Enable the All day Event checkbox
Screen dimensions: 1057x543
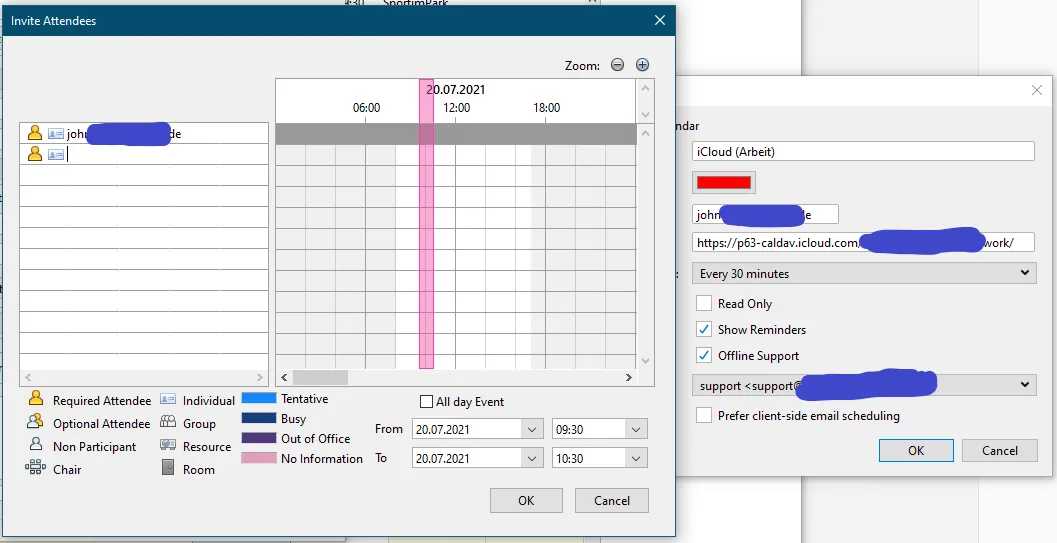click(x=426, y=402)
